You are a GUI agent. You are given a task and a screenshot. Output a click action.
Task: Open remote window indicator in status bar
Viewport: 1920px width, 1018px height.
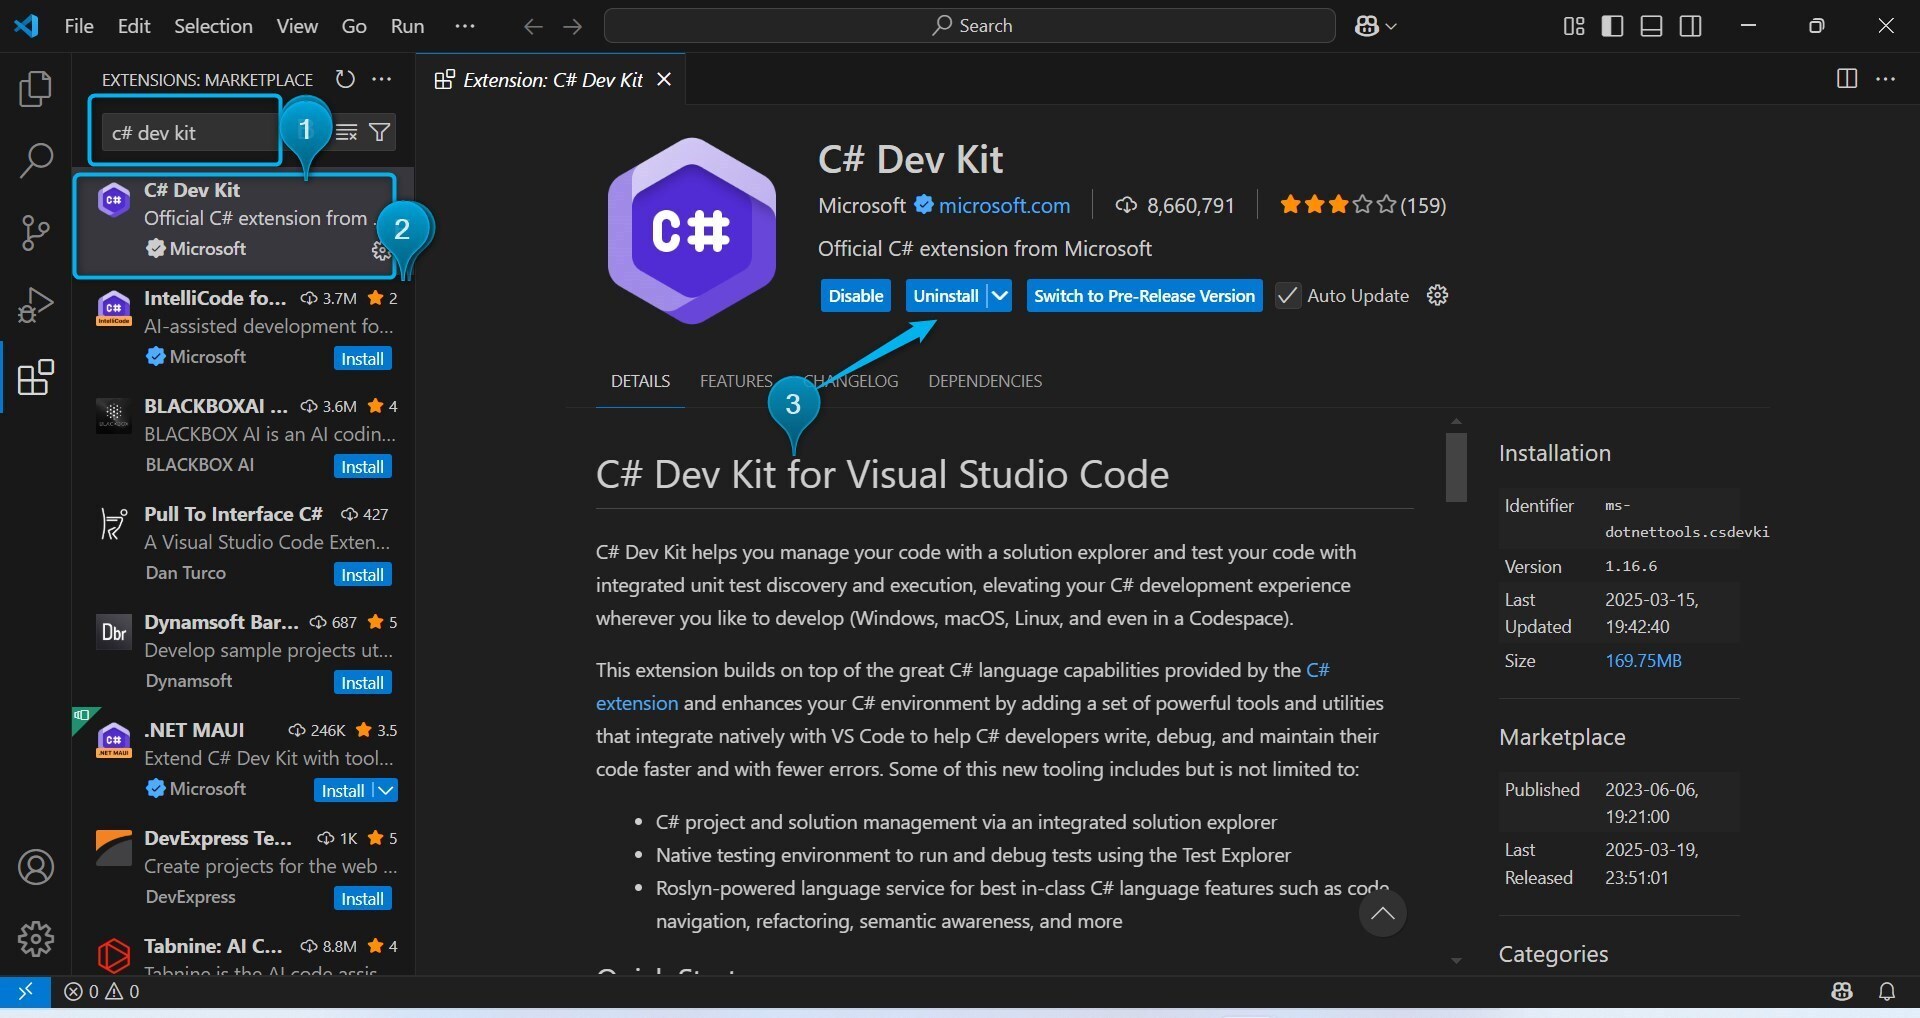[25, 991]
